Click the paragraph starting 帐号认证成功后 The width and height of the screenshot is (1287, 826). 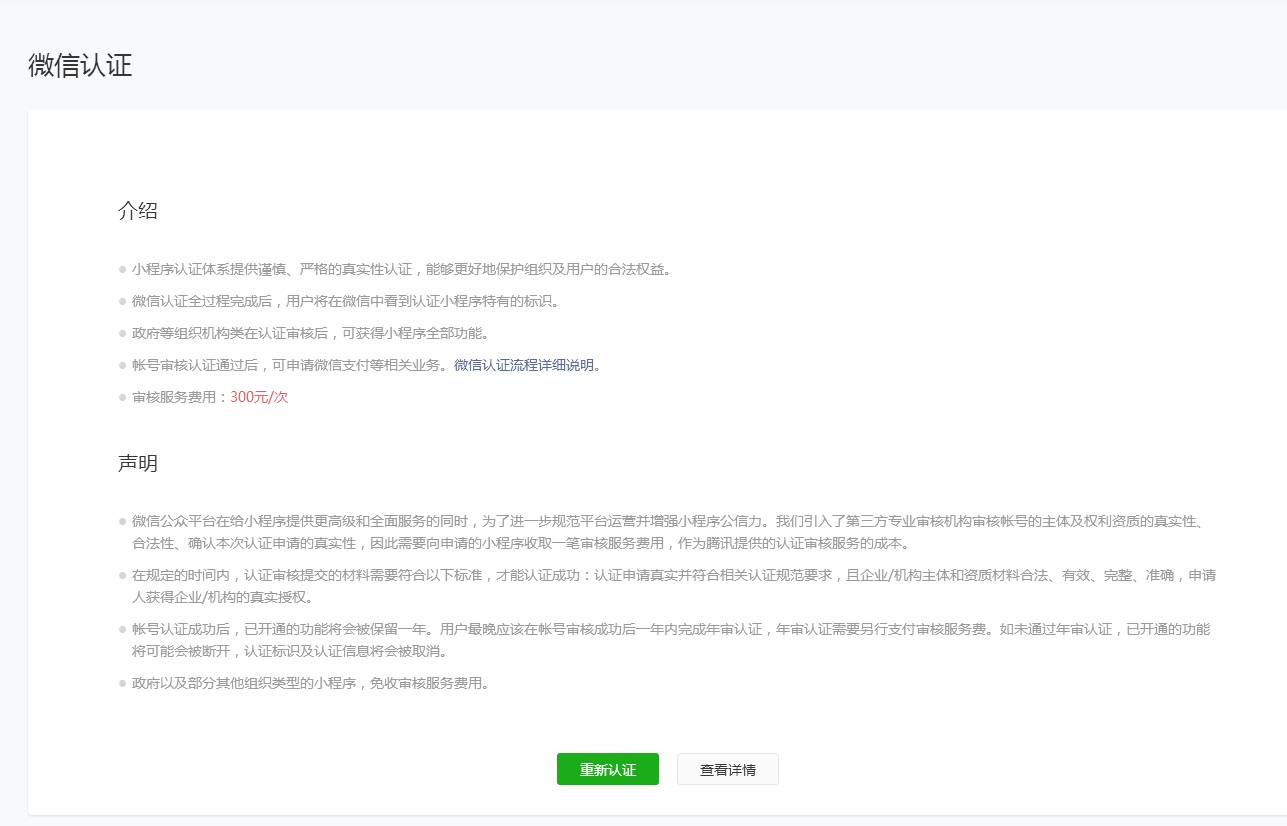click(x=672, y=640)
